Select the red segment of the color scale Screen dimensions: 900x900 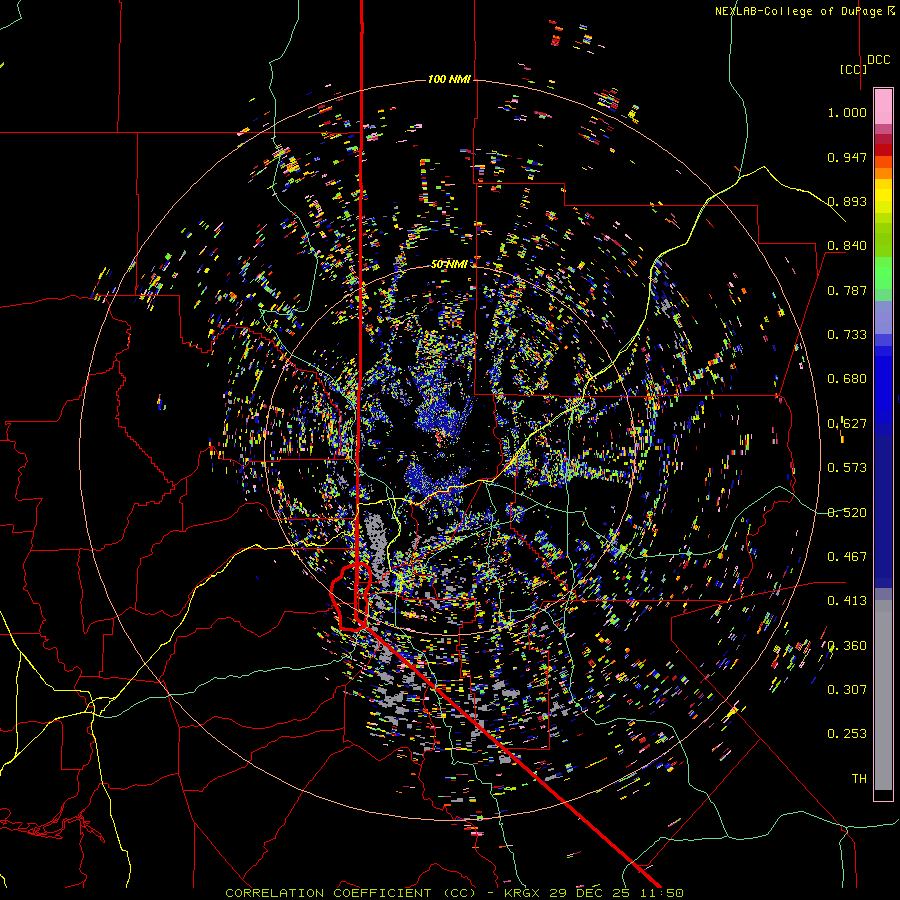pyautogui.click(x=883, y=149)
